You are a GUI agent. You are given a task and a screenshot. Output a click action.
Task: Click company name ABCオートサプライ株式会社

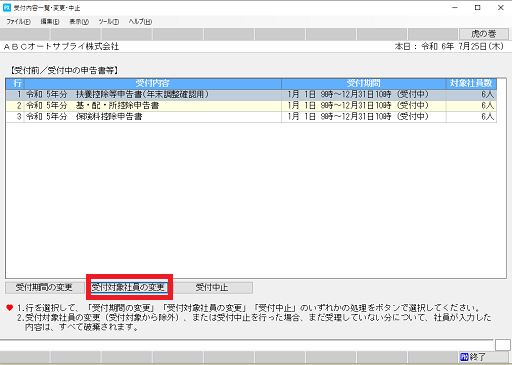click(61, 46)
